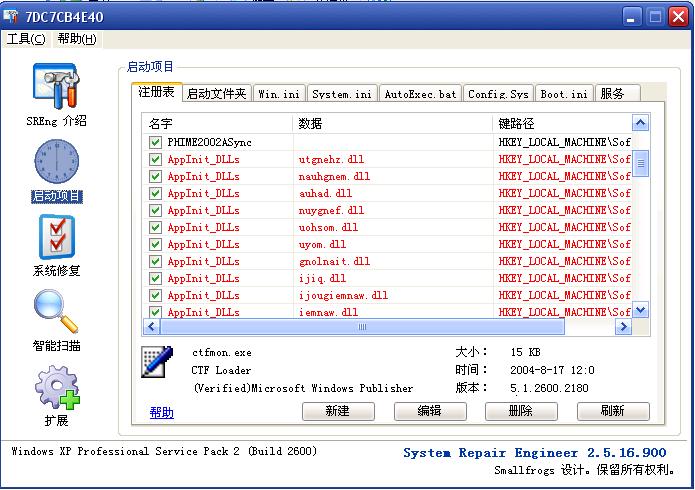The width and height of the screenshot is (695, 490).
Task: Uncheck the ijiq.dll AppInit_DLLs entry
Action: [155, 278]
